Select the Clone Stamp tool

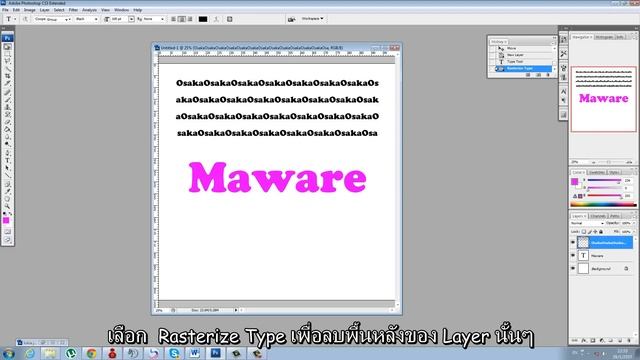point(7,107)
